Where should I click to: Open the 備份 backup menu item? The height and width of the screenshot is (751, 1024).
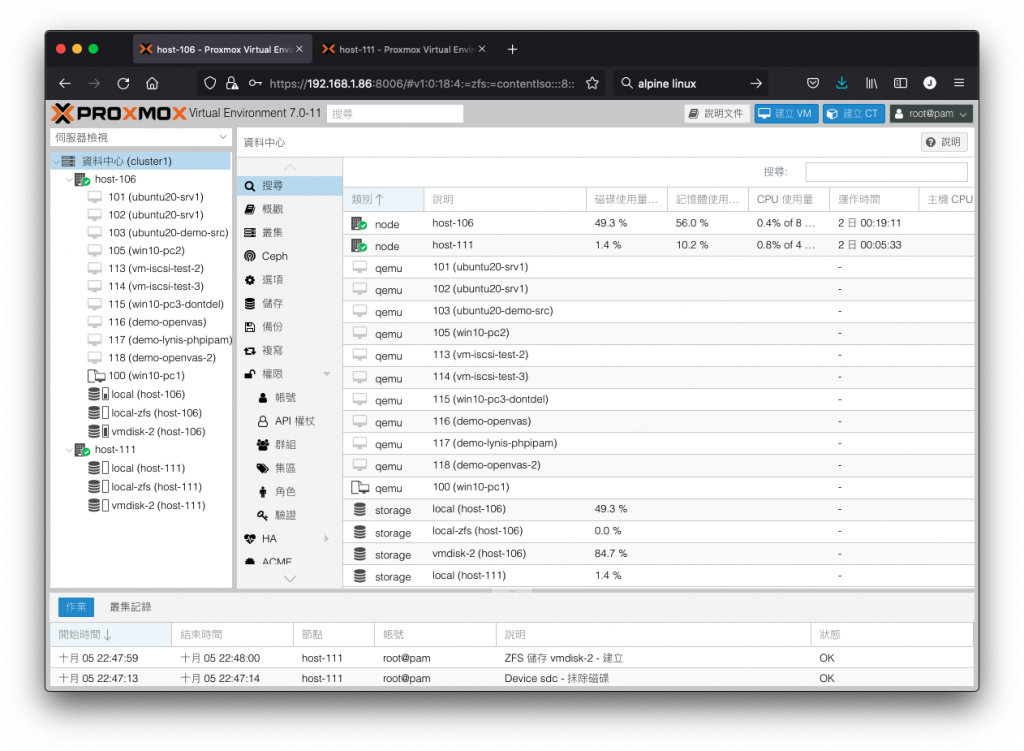289,327
